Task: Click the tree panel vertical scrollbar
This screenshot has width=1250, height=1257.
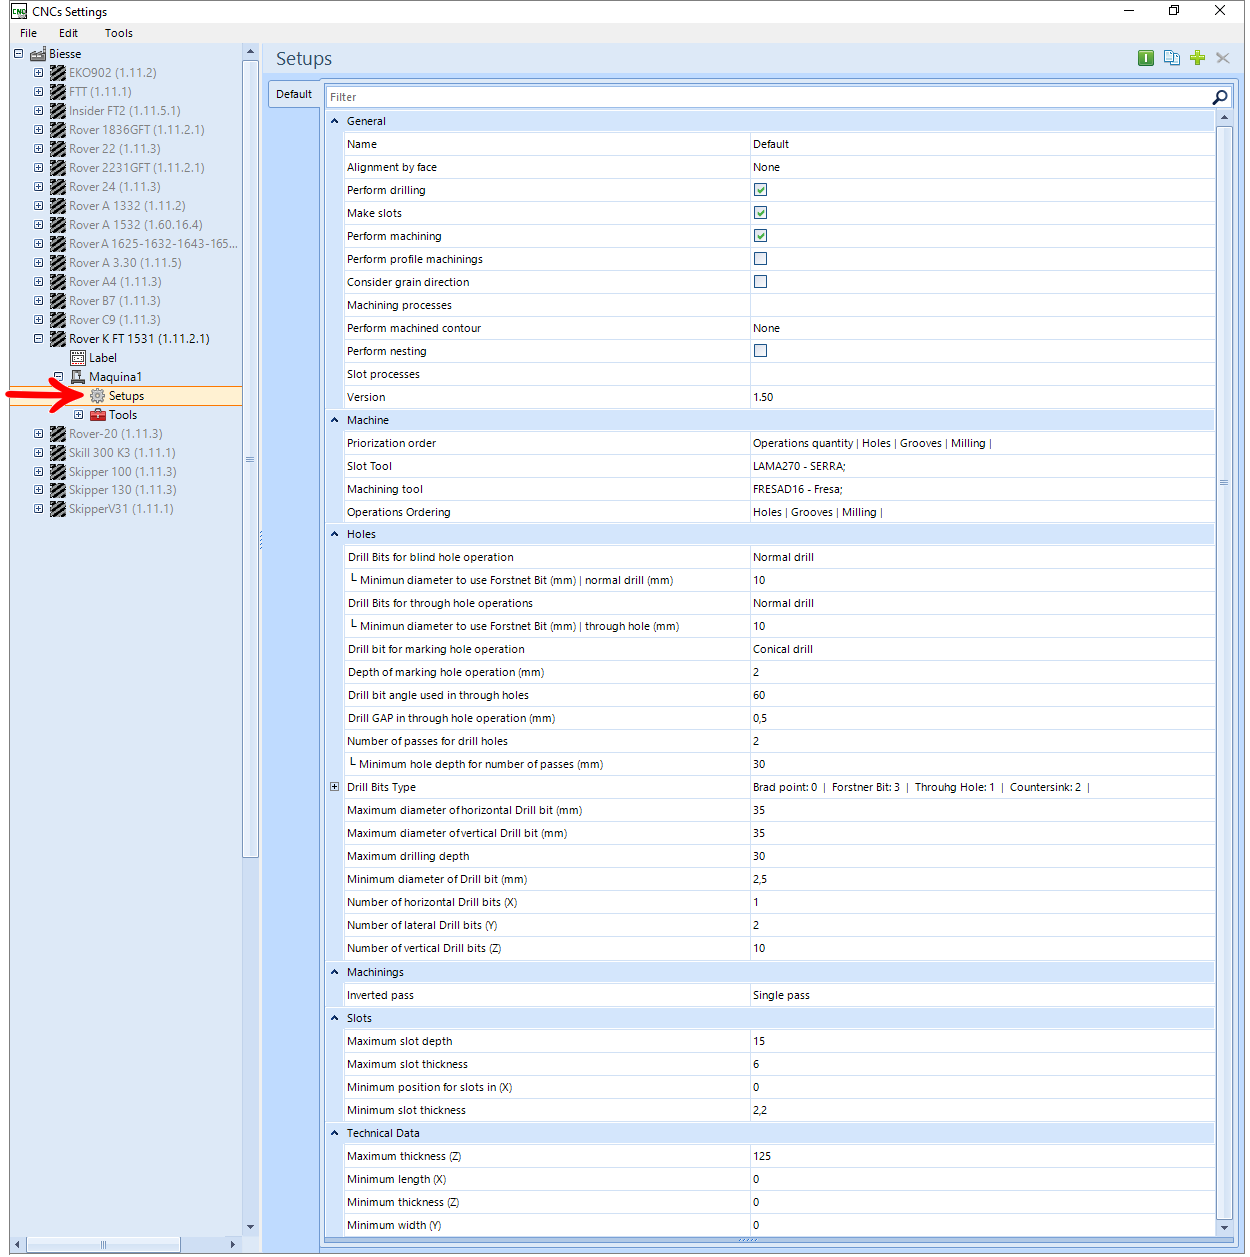Action: pyautogui.click(x=250, y=460)
